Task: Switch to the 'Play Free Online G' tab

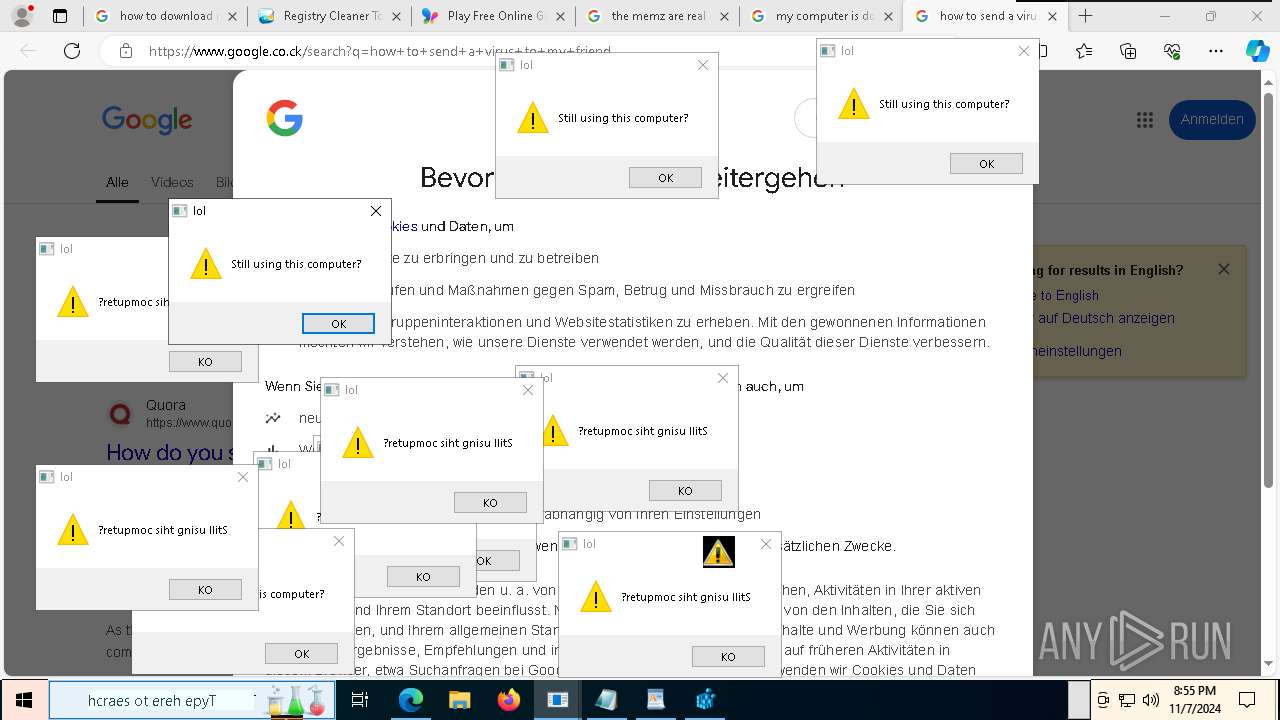Action: click(x=493, y=16)
